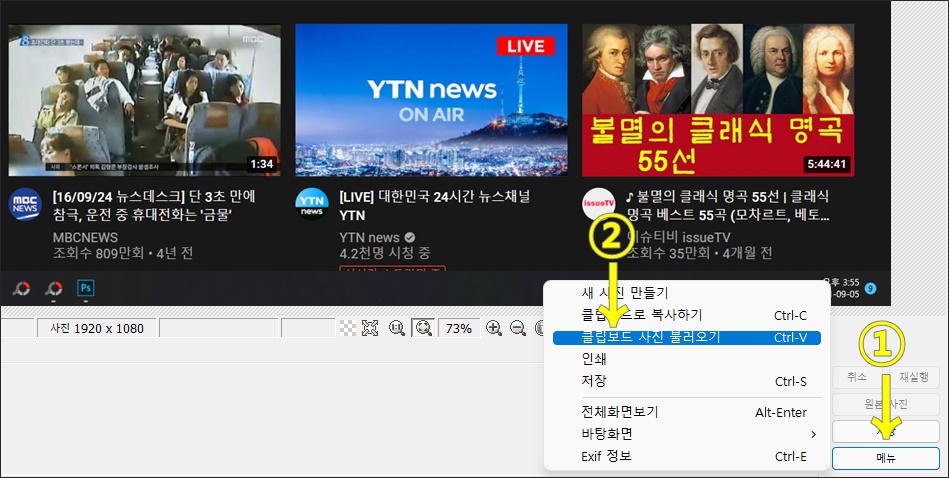Click the MBC NEWS channel avatar
This screenshot has width=949, height=478.
coord(25,205)
